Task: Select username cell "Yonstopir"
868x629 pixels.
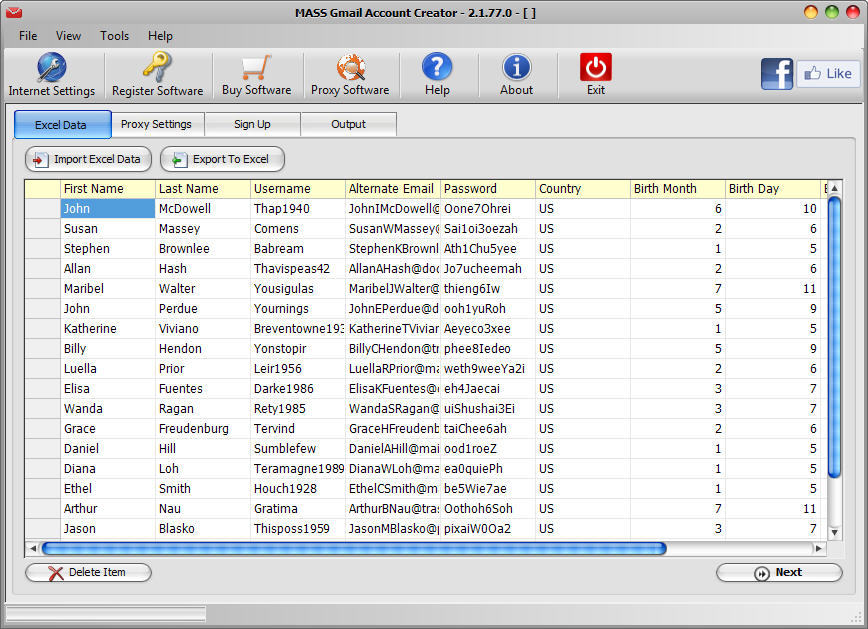Action: [298, 348]
